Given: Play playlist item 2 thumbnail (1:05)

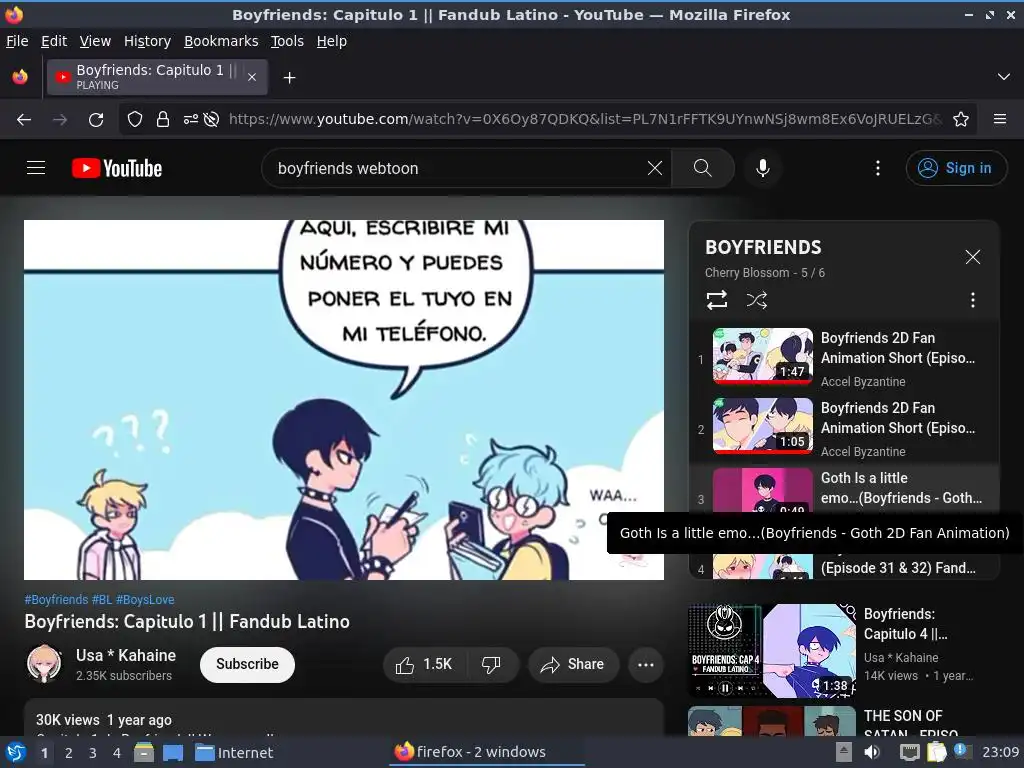Looking at the screenshot, I should point(763,426).
